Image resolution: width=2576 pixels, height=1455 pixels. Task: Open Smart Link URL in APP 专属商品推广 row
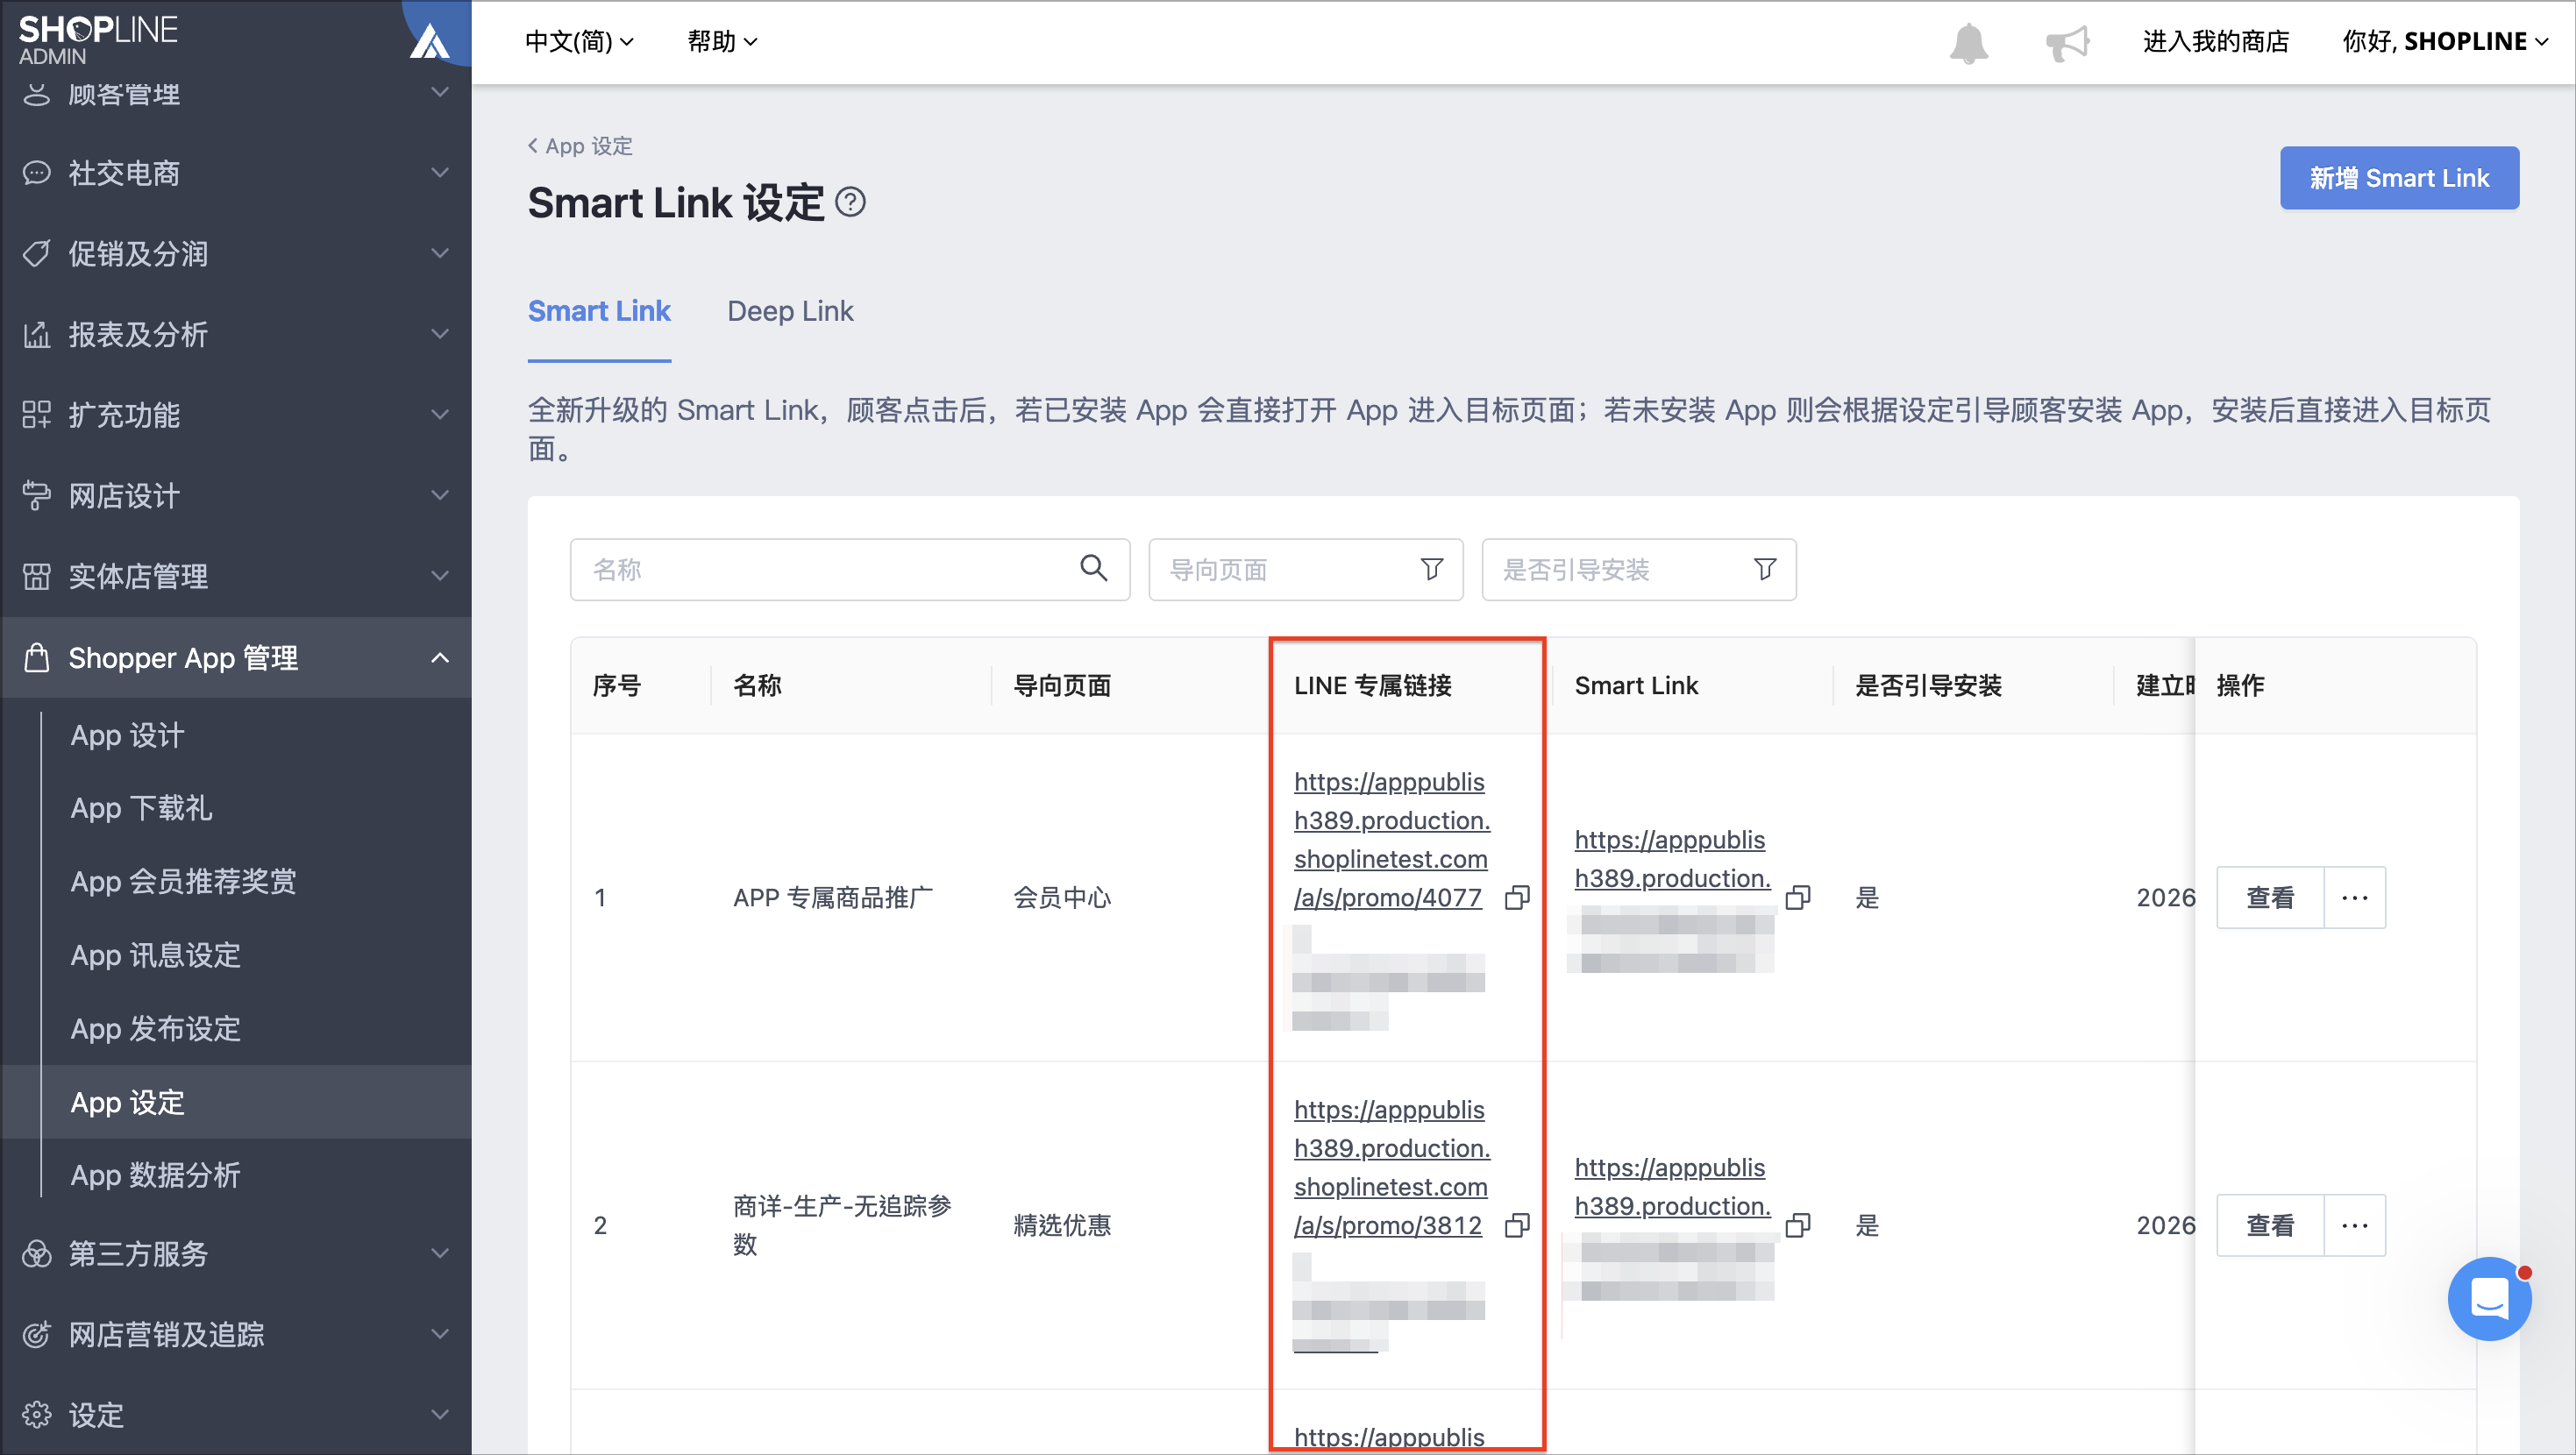click(1672, 859)
